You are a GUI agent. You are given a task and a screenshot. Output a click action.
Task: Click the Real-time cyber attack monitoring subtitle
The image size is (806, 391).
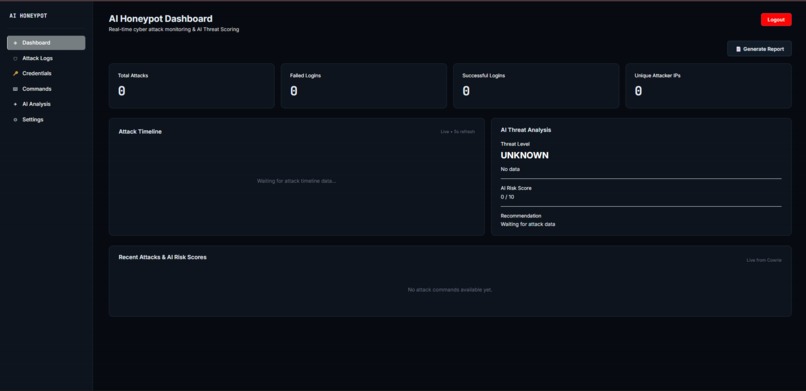pos(174,30)
